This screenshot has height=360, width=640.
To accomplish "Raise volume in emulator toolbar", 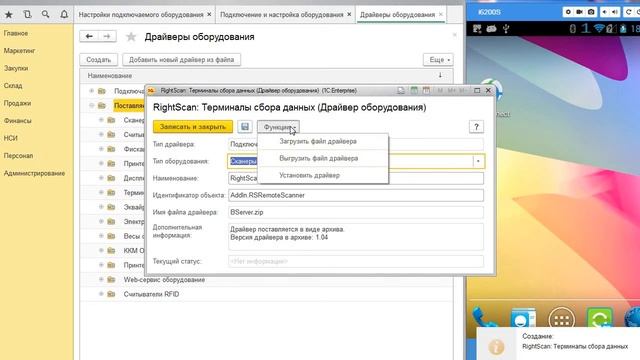I will point(615,12).
